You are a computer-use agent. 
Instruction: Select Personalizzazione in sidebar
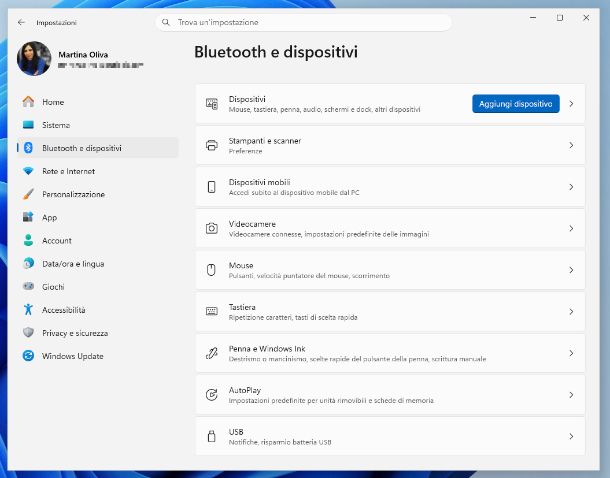(98, 194)
